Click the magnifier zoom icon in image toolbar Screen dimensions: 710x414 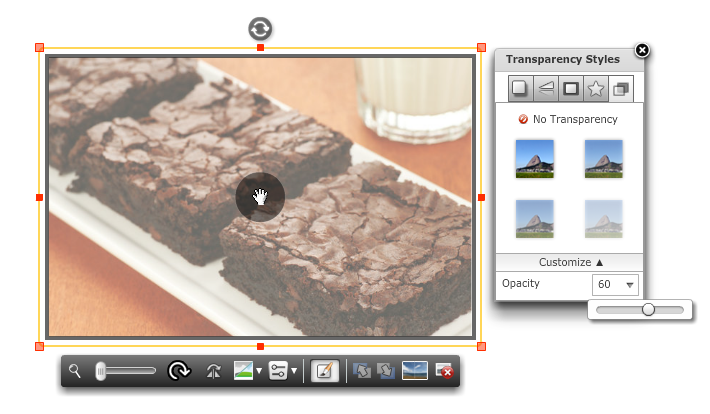[75, 371]
